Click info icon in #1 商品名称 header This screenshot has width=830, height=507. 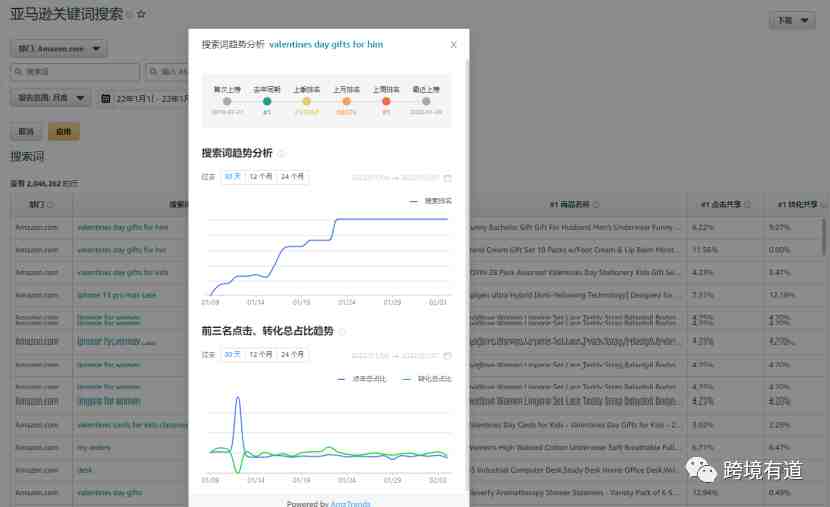(596, 205)
